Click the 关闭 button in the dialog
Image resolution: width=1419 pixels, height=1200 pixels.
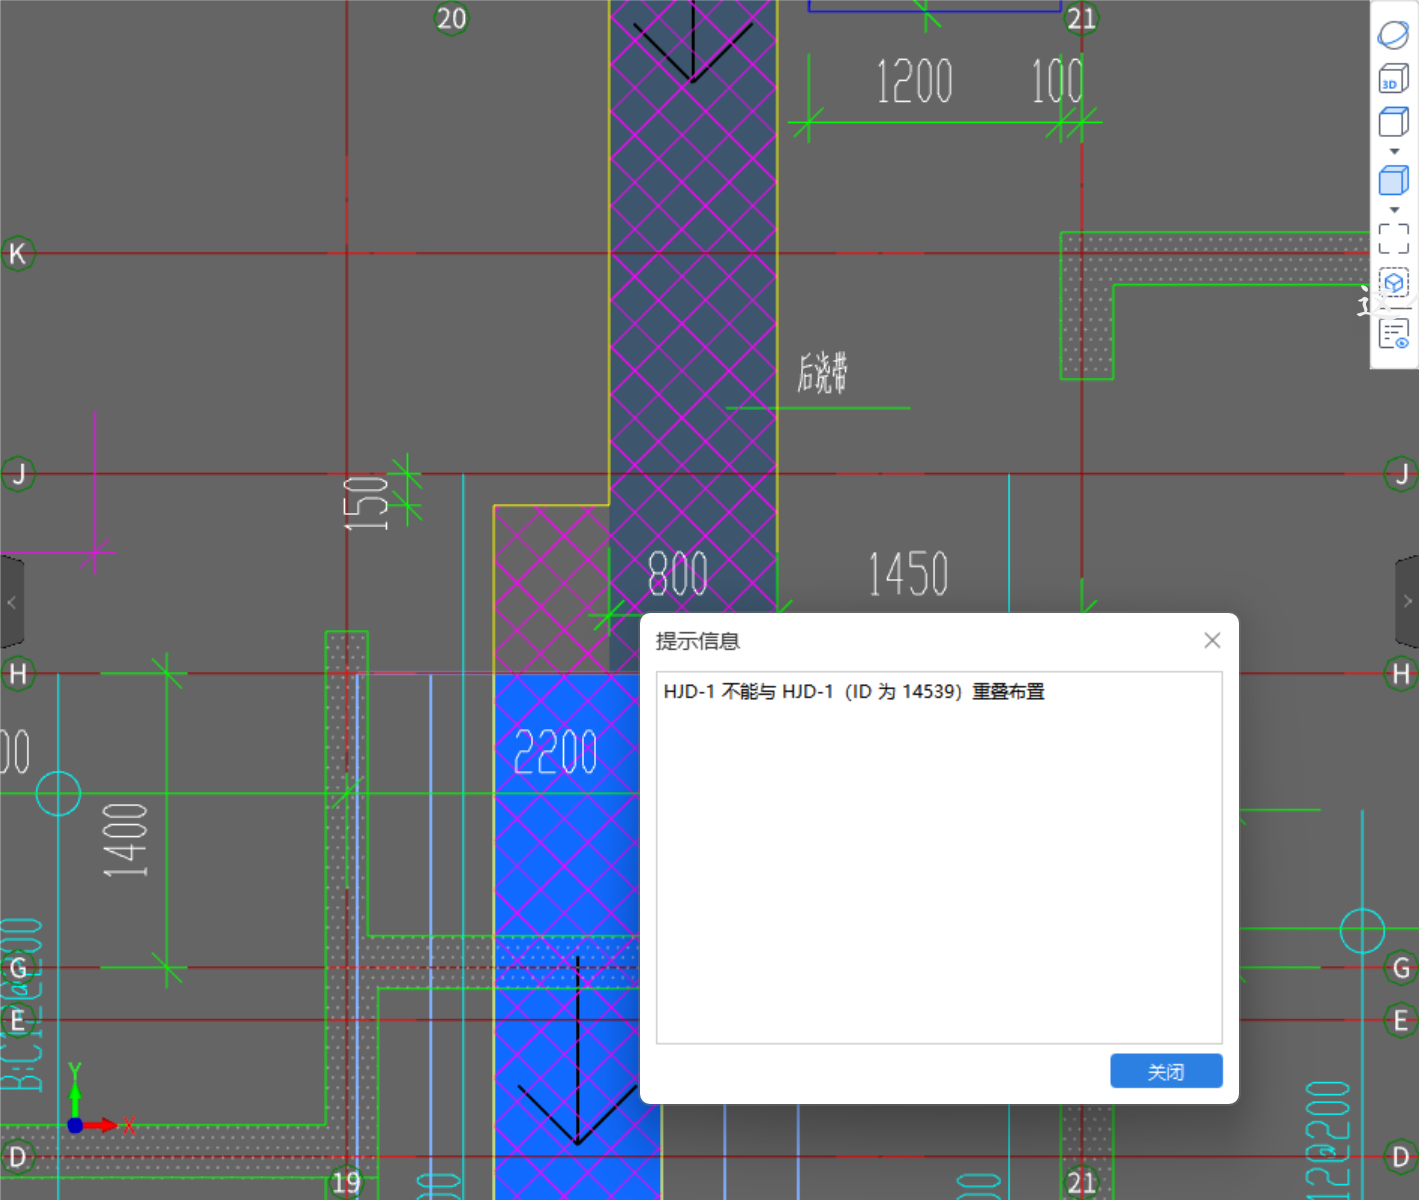tap(1166, 1071)
